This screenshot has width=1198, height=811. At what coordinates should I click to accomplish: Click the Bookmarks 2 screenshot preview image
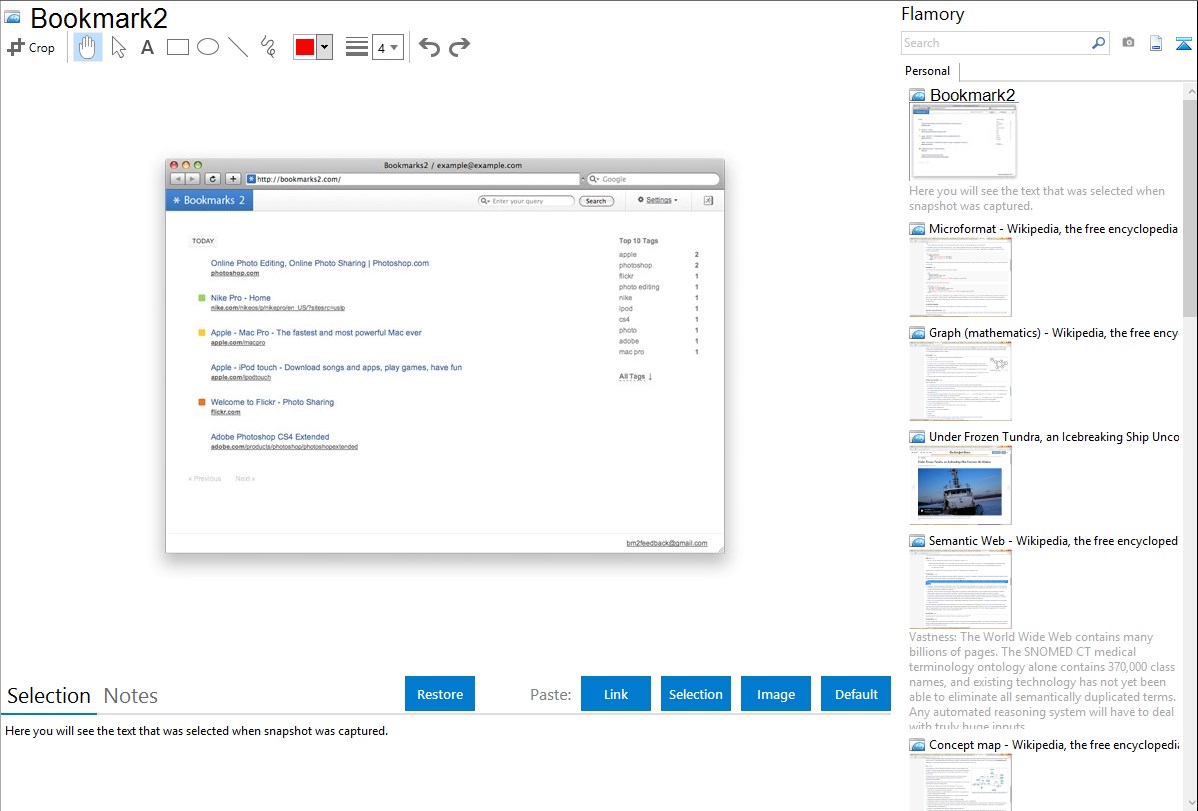click(x=445, y=355)
